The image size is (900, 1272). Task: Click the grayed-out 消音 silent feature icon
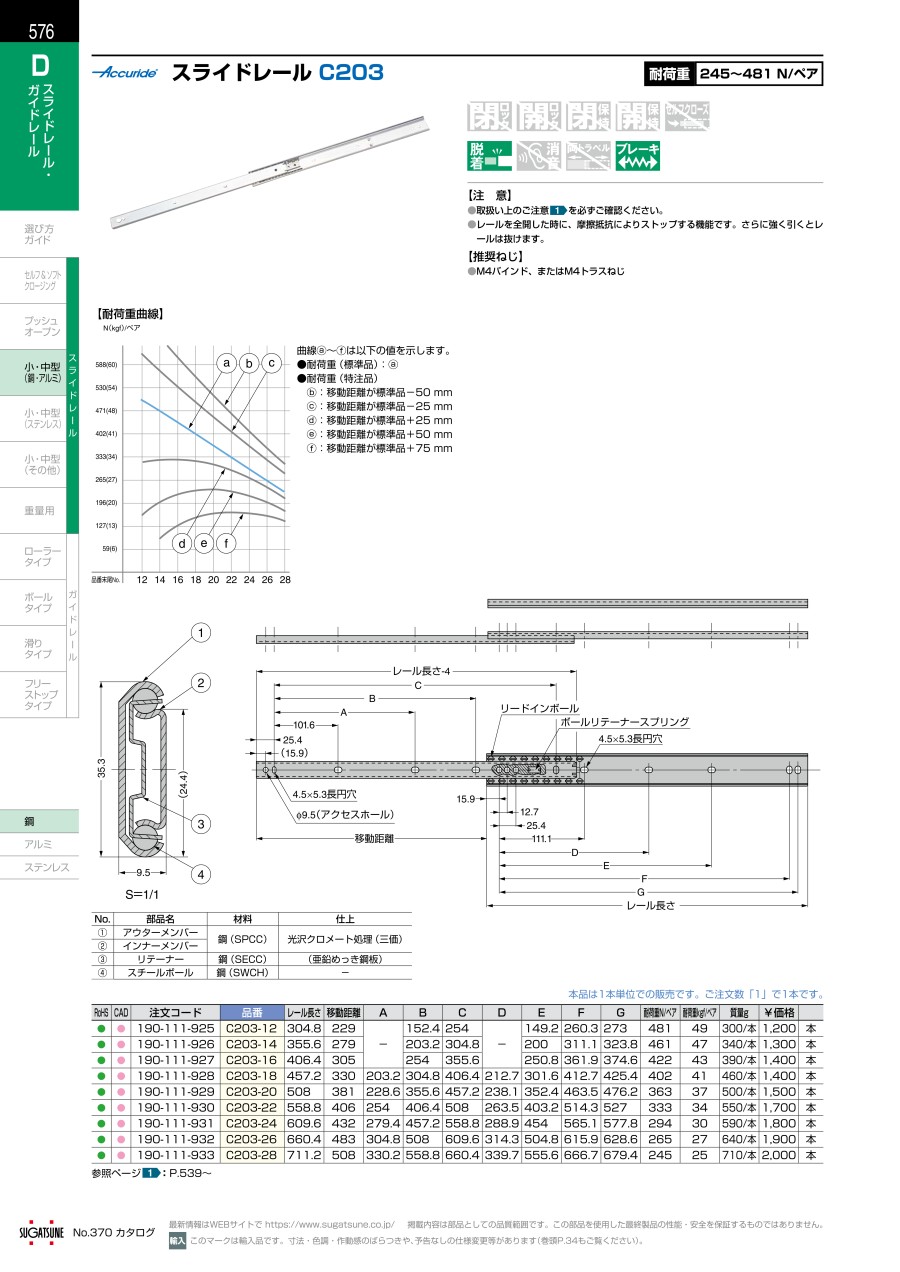tap(539, 157)
